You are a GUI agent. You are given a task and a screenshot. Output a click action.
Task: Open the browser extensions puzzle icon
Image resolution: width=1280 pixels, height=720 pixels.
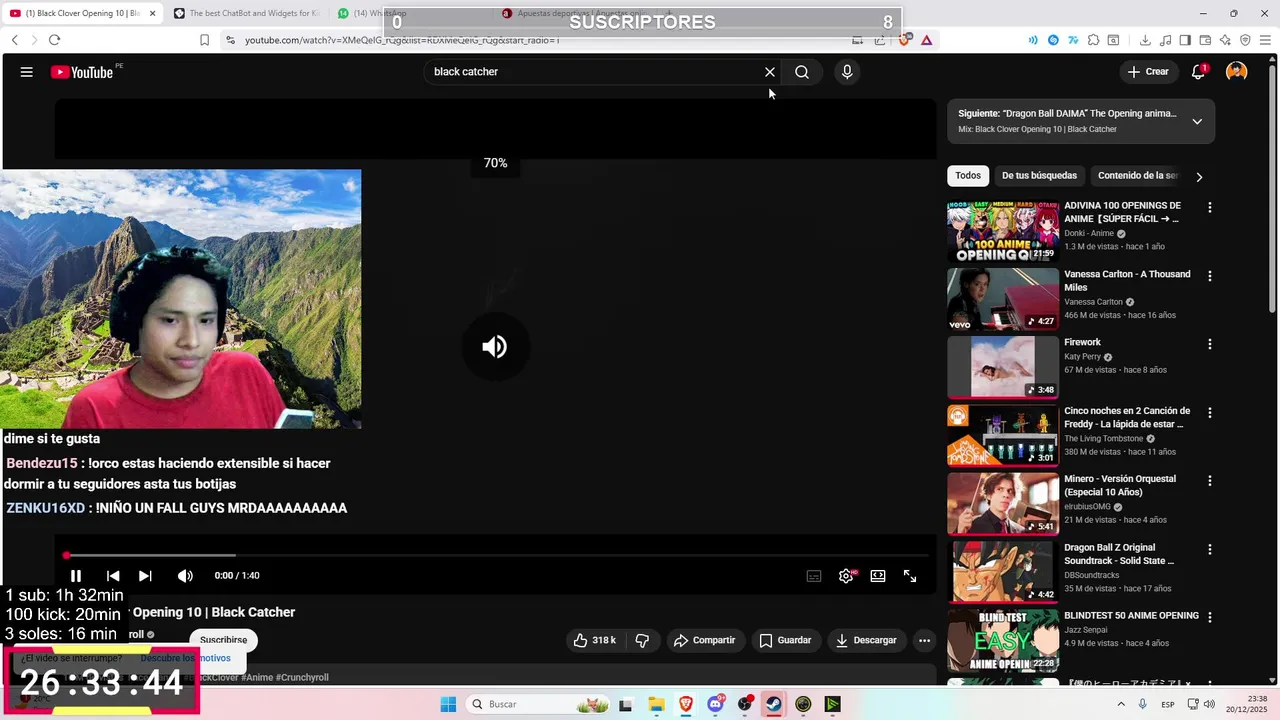click(1094, 40)
